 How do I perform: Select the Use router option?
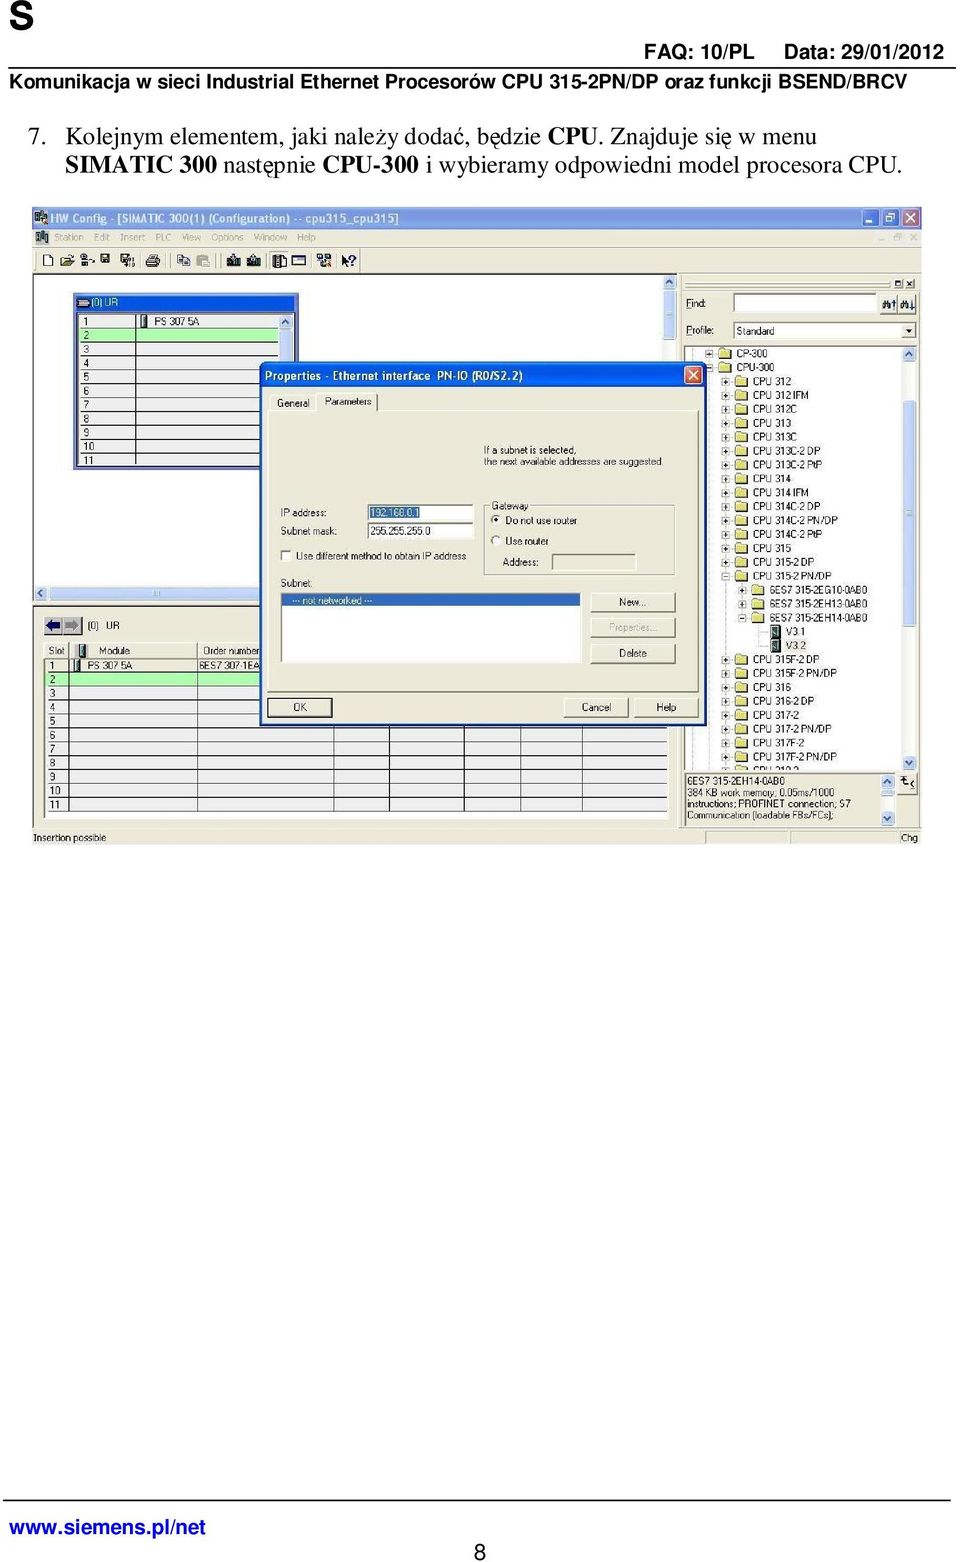(x=496, y=541)
